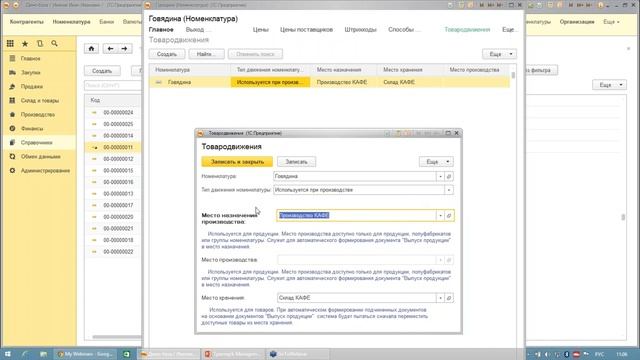Screen dimensions: 640x360
Task: Open the Место назначения linked item icon
Action: pos(449,215)
